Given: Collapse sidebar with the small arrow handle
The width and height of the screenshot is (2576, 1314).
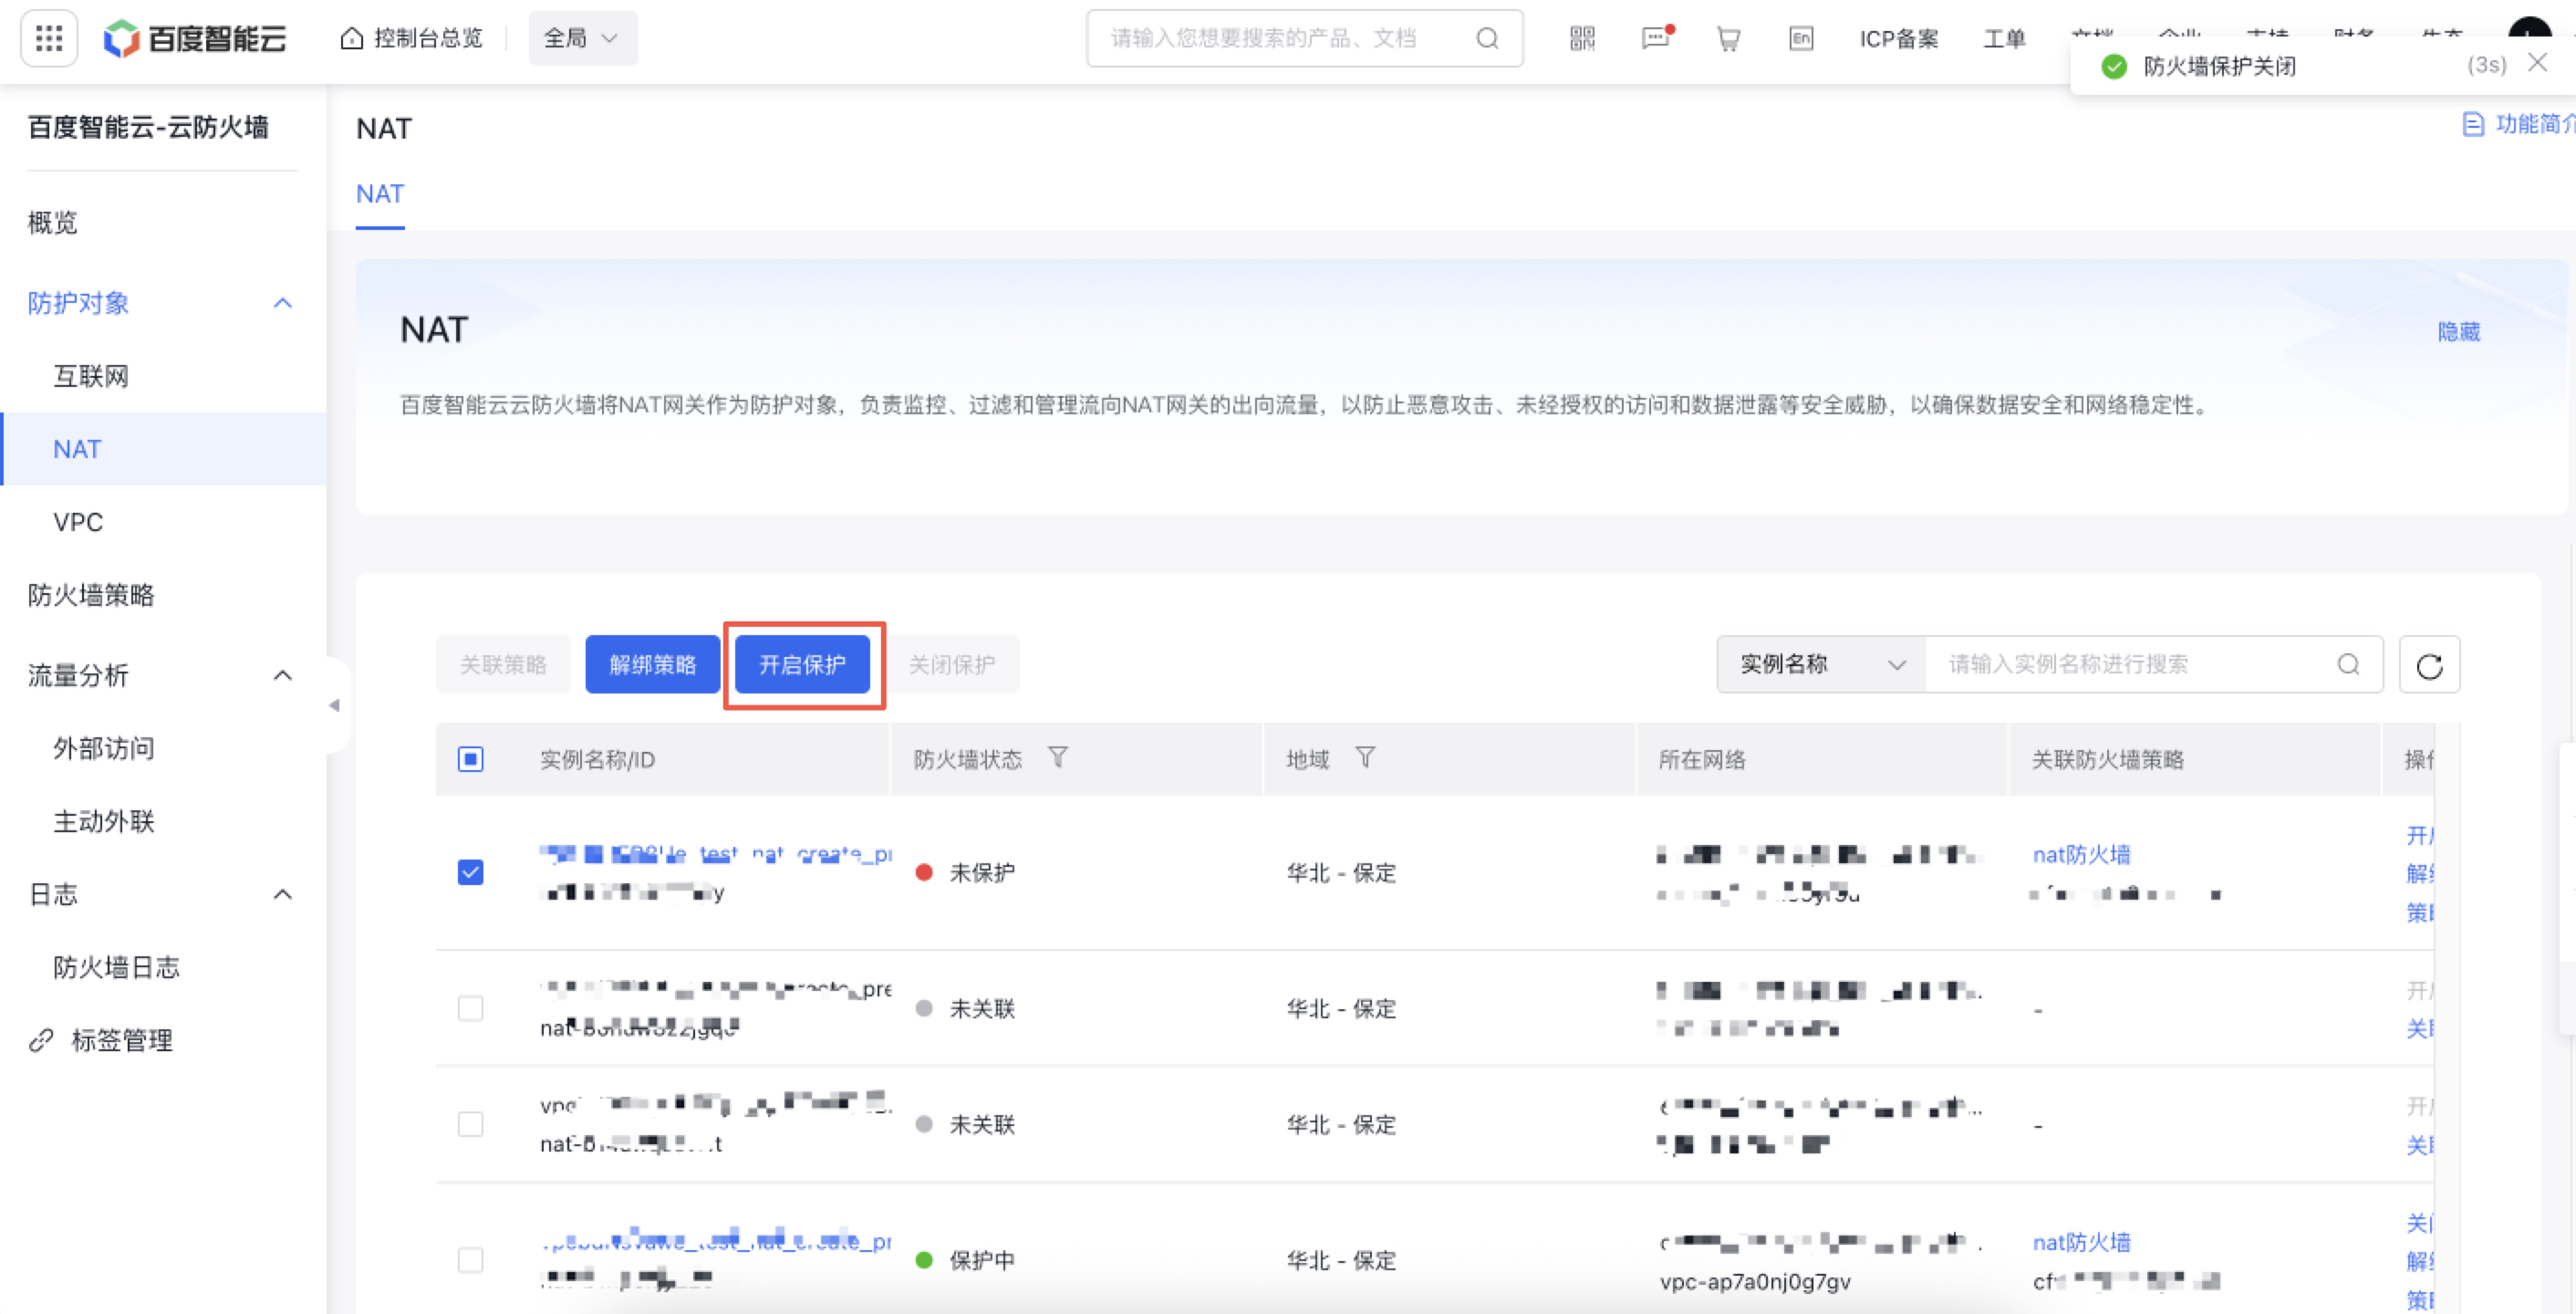Looking at the screenshot, I should pyautogui.click(x=334, y=705).
